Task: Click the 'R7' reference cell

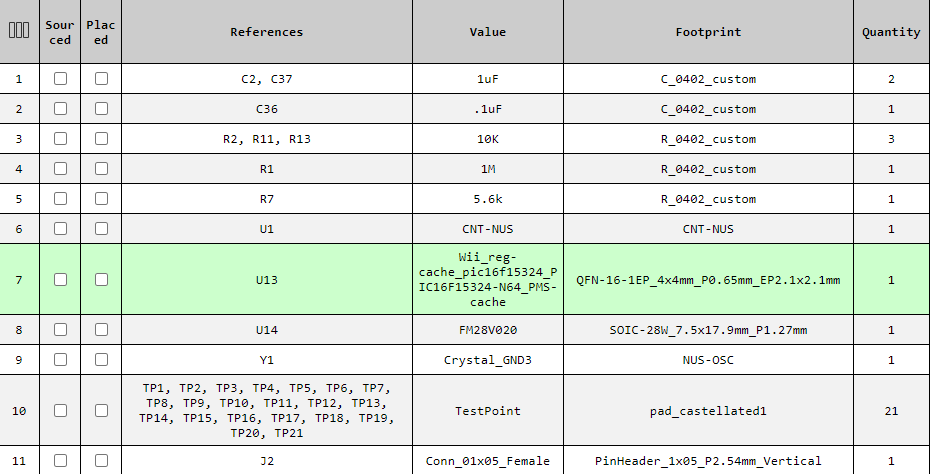Action: [267, 199]
